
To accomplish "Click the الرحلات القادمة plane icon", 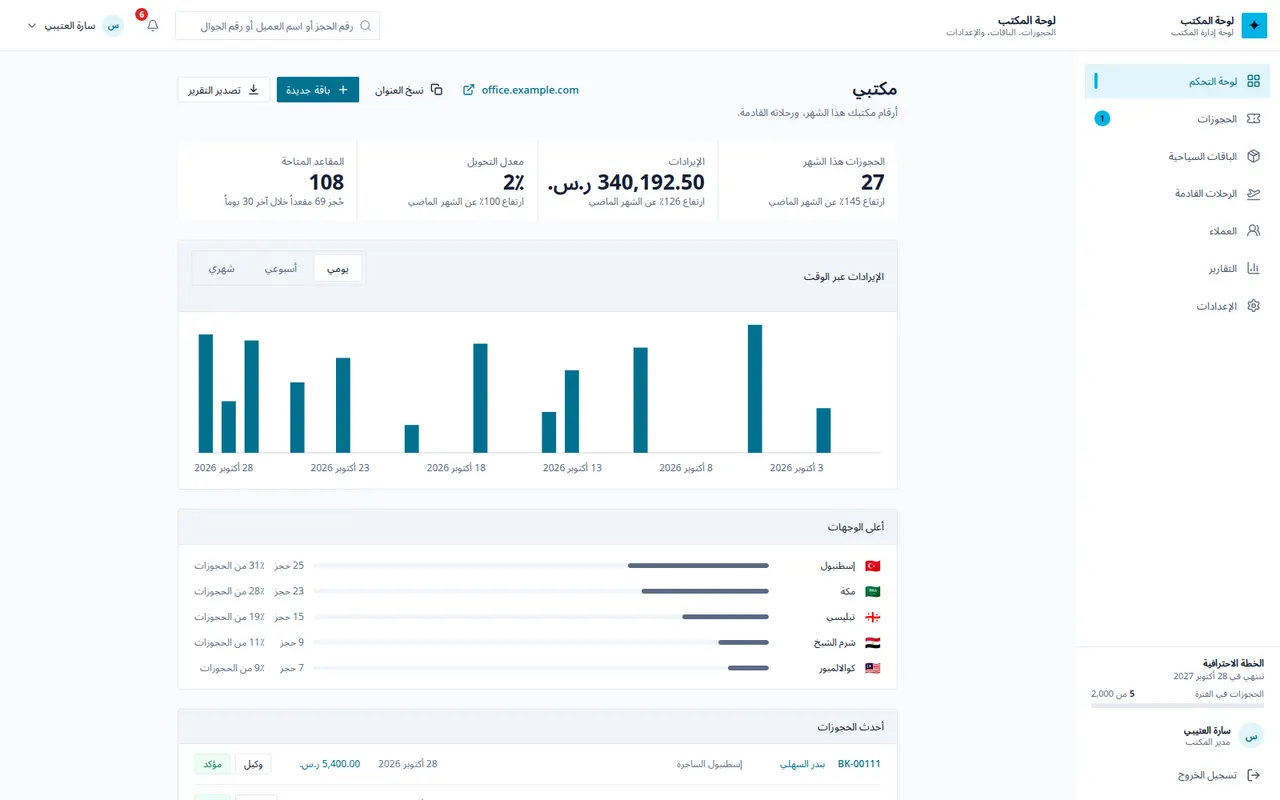I will click(1253, 194).
